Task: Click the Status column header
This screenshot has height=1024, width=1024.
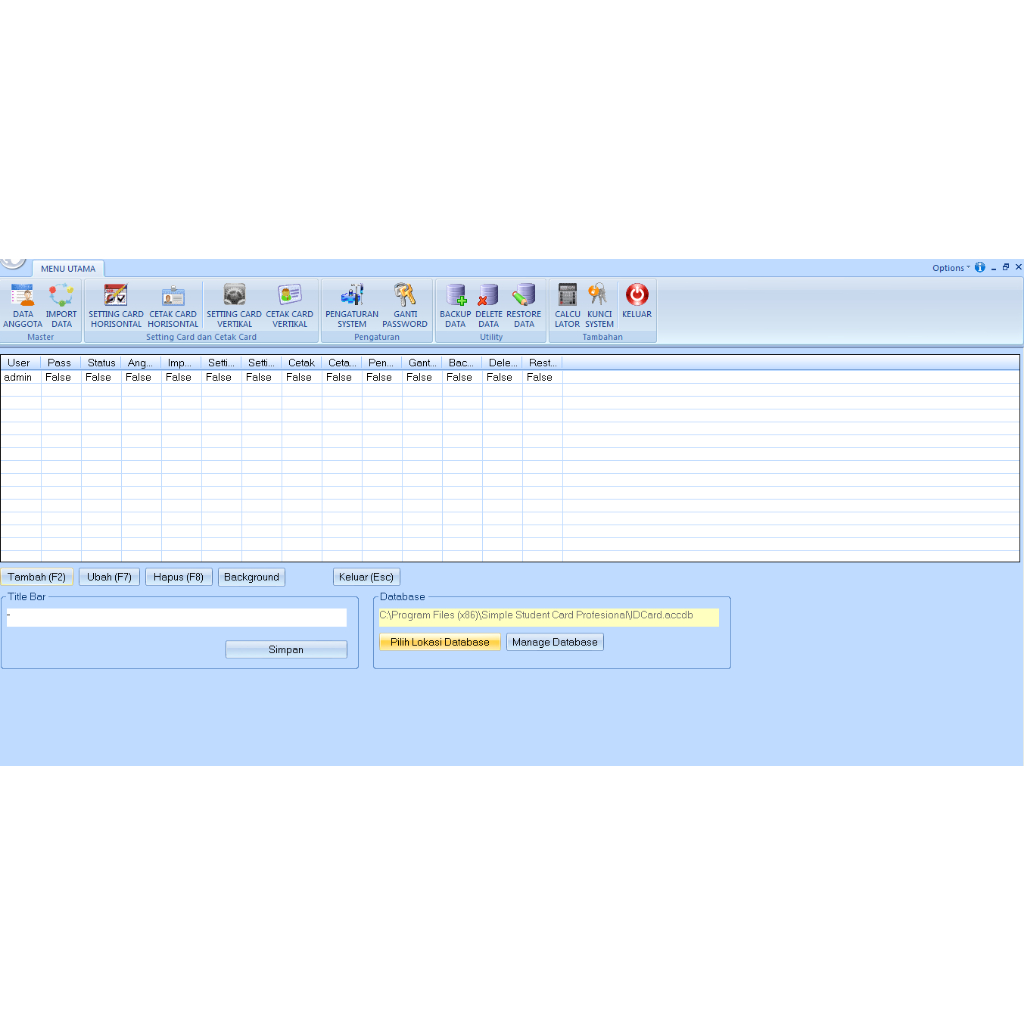Action: point(101,363)
